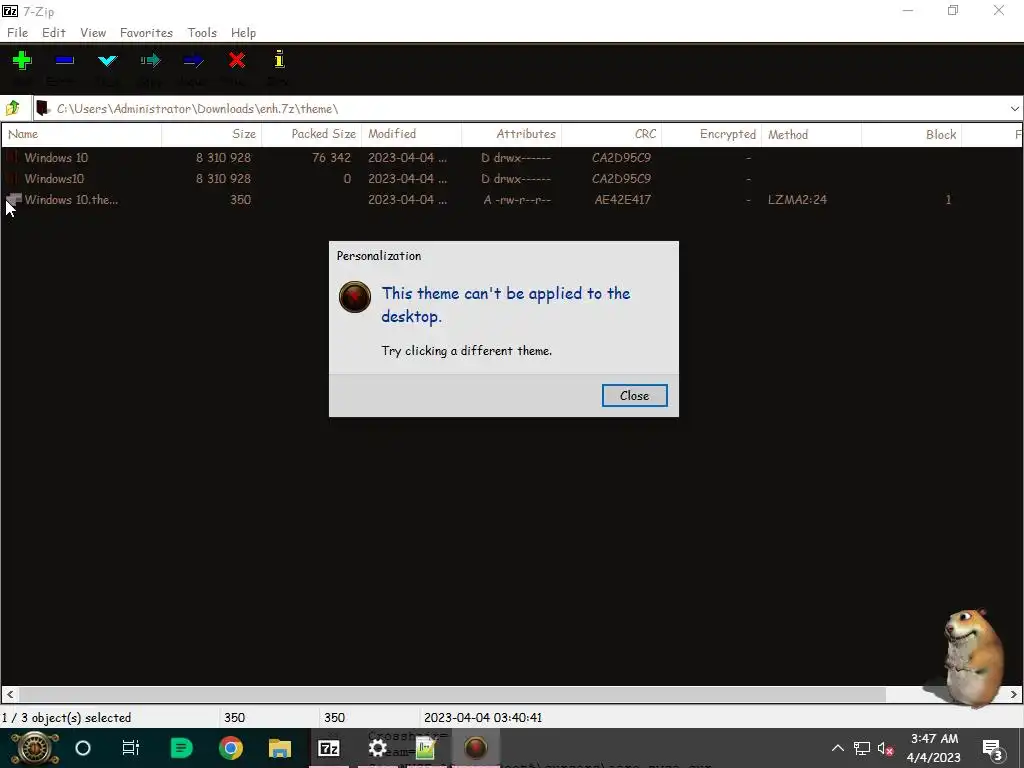Viewport: 1024px width, 768px height.
Task: Close the Personalization dialog
Action: [x=634, y=395]
